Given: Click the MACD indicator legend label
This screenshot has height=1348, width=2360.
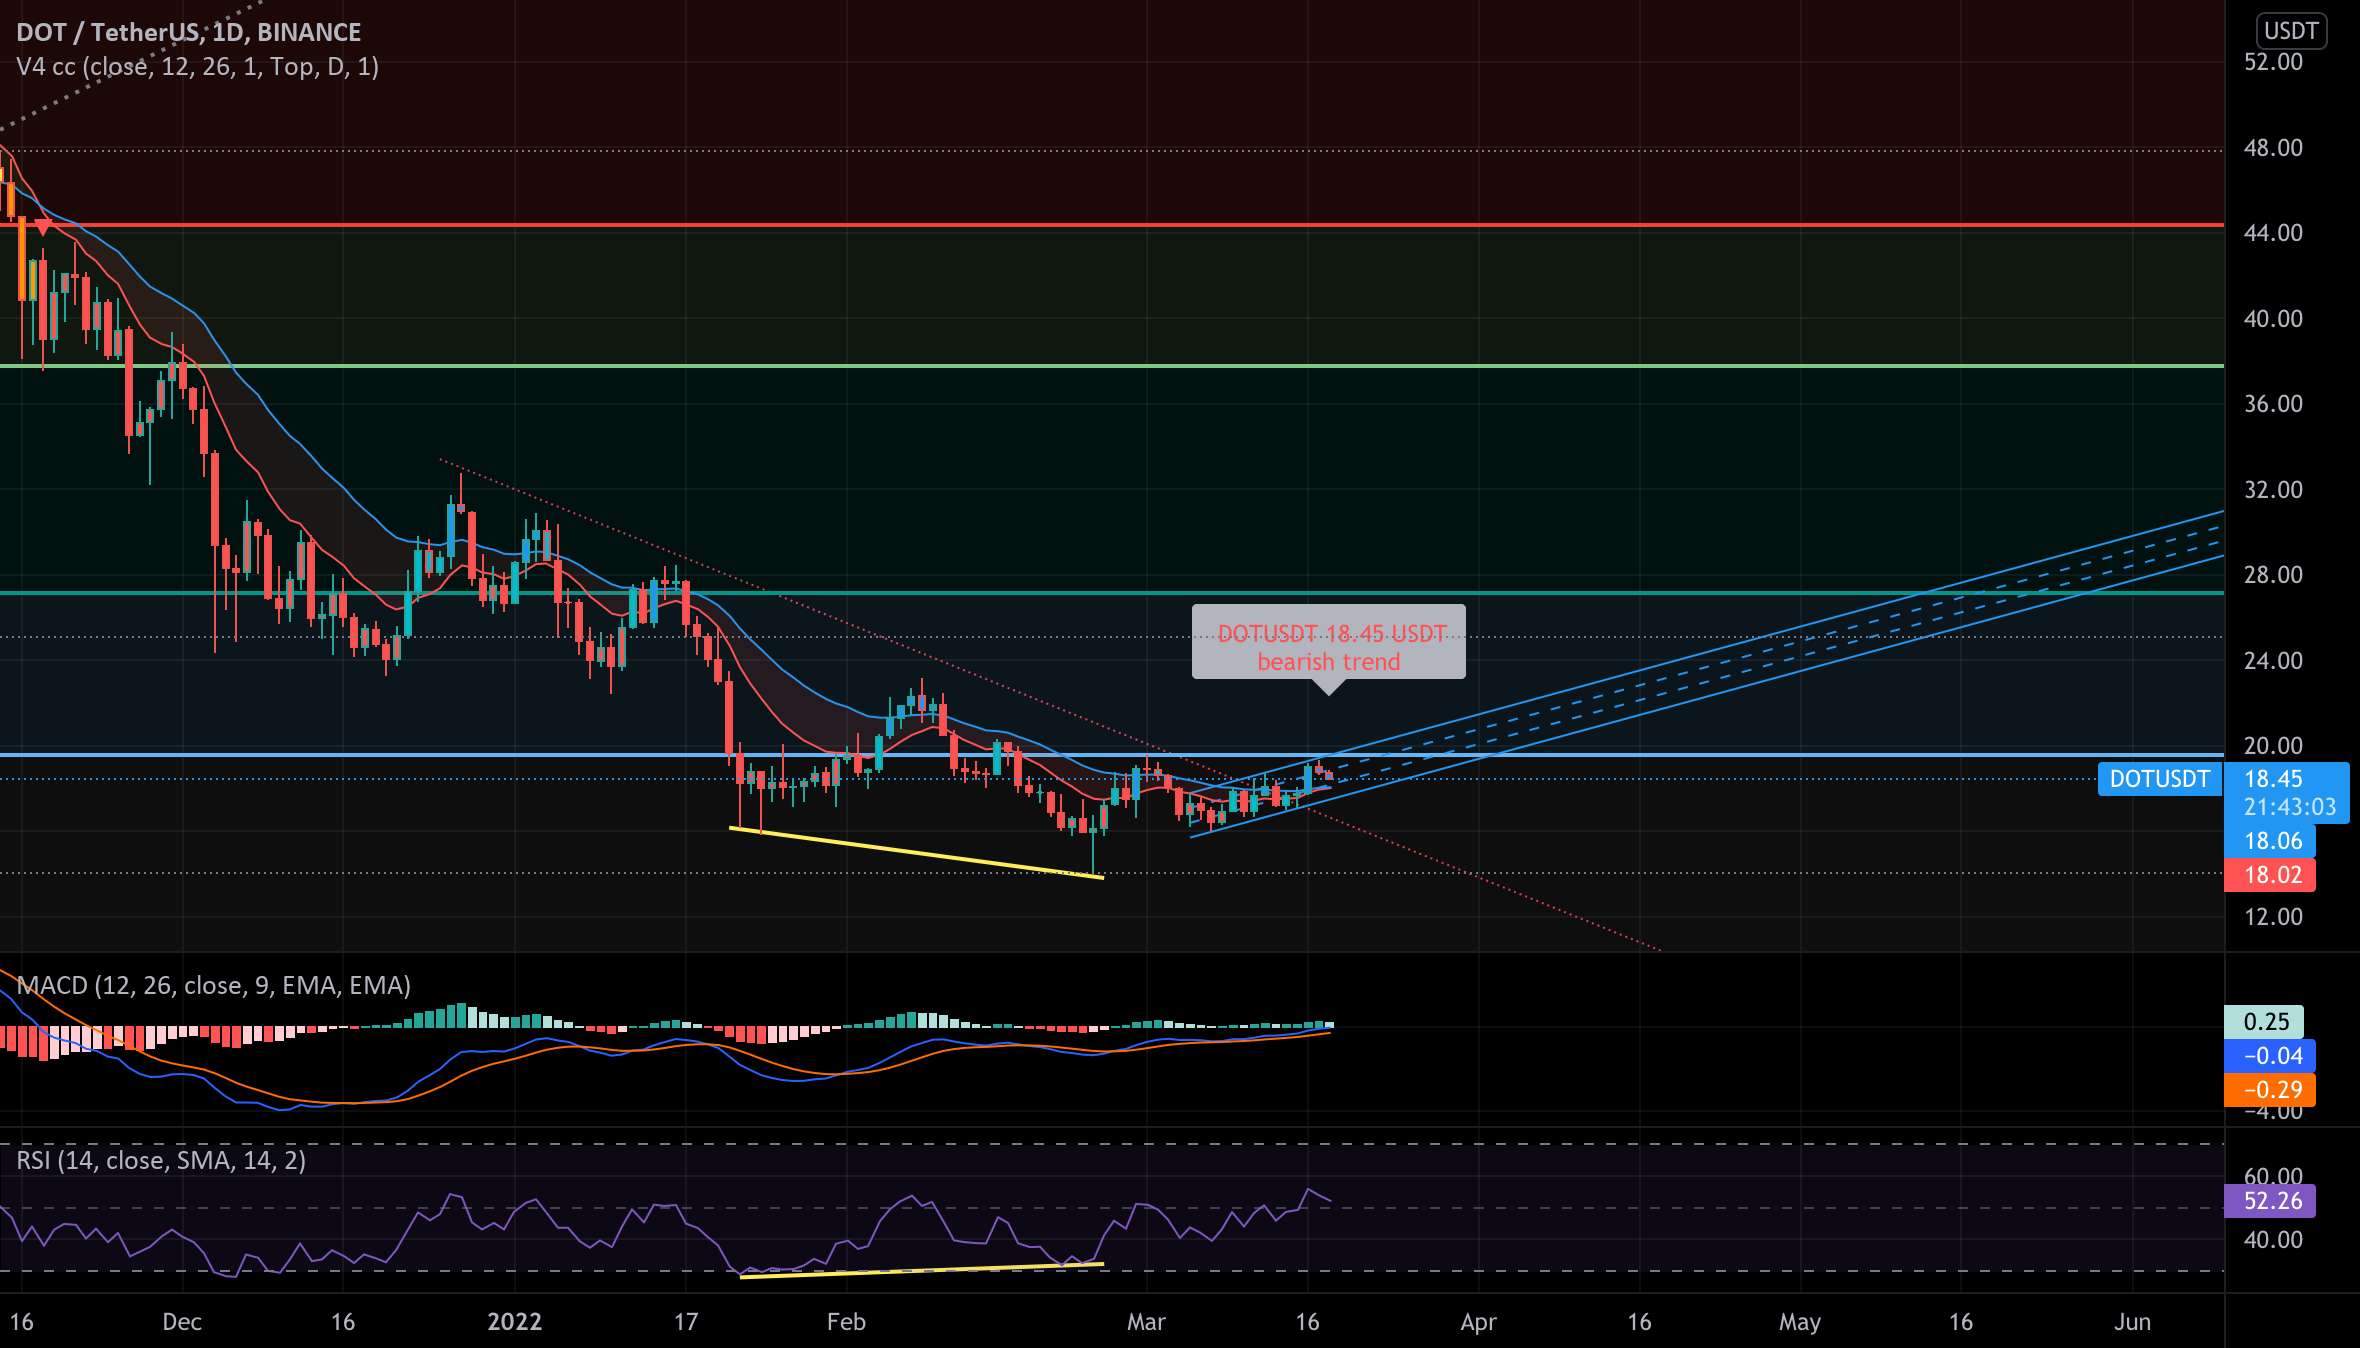Looking at the screenshot, I should coord(213,986).
